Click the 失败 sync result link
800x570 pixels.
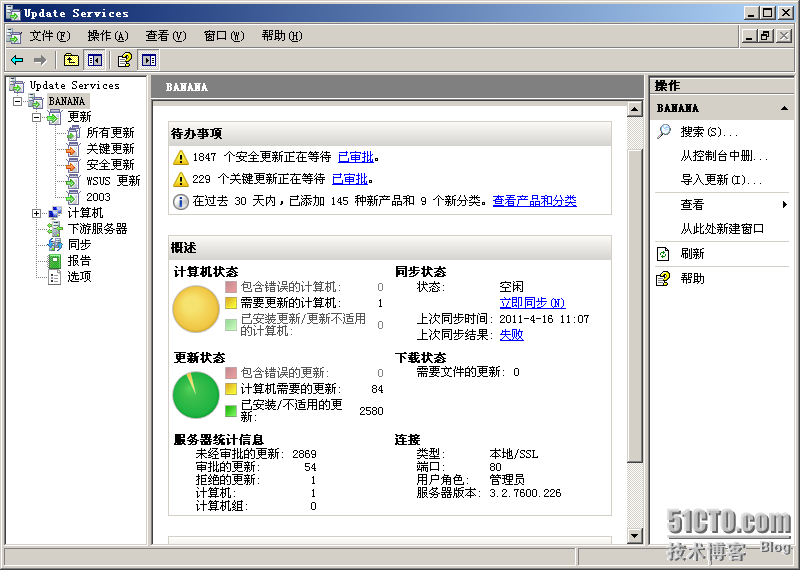[512, 335]
